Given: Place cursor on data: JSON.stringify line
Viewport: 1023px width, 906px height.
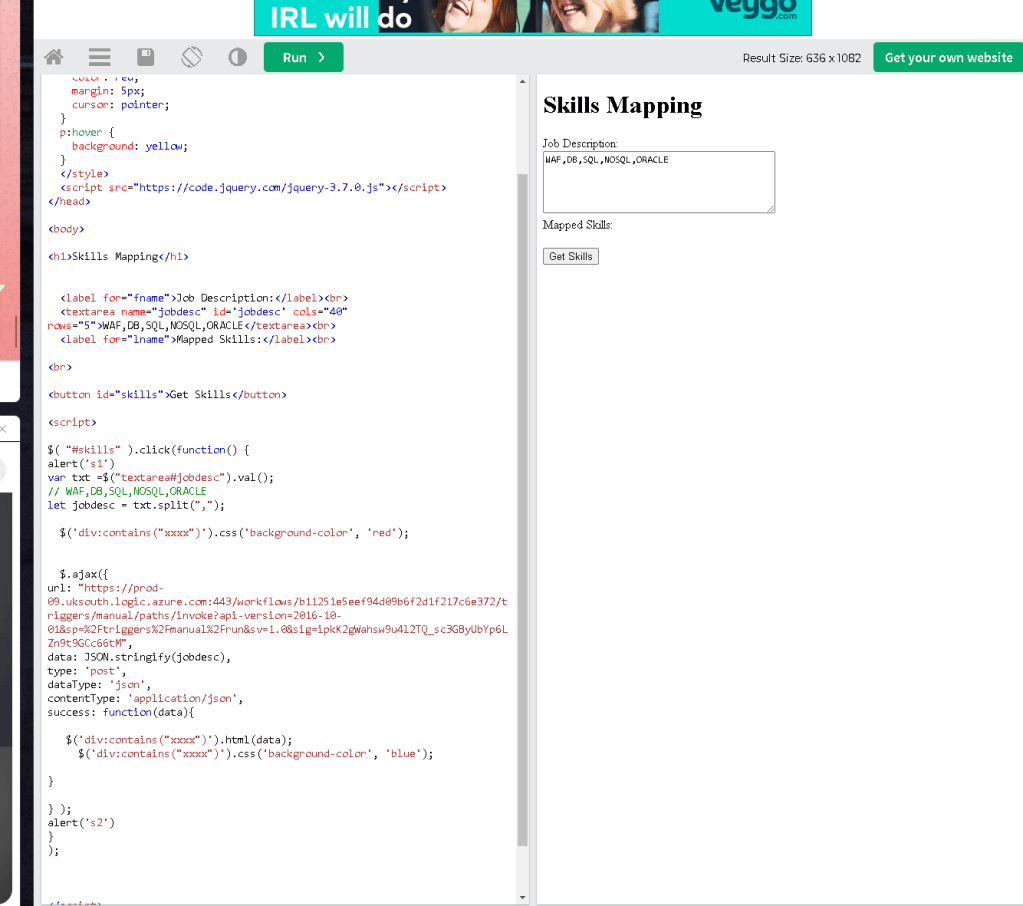Looking at the screenshot, I should 139,657.
